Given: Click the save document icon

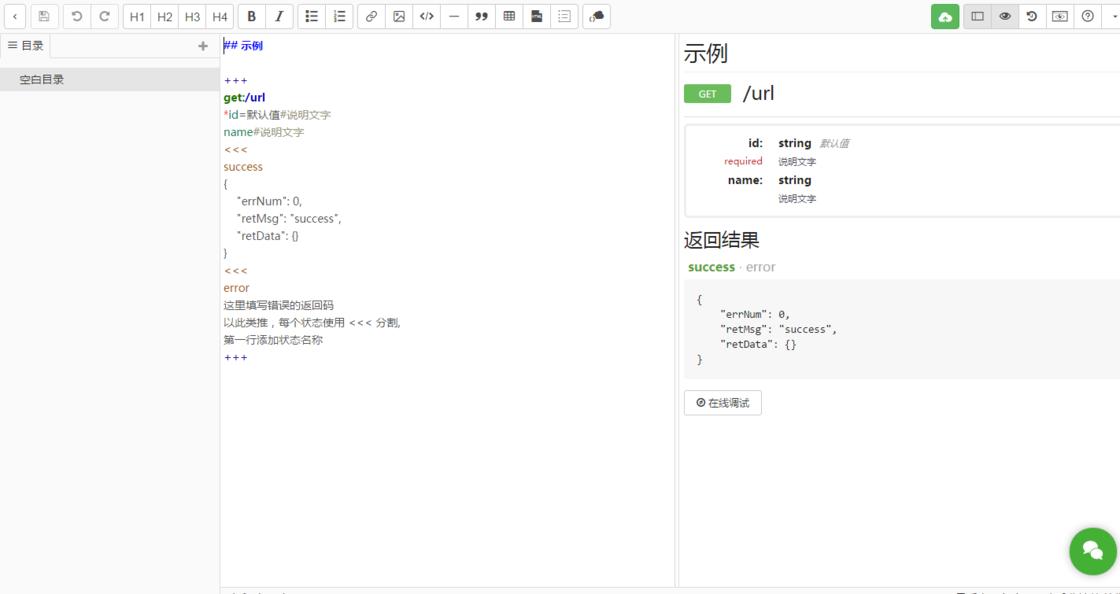Looking at the screenshot, I should pos(44,16).
